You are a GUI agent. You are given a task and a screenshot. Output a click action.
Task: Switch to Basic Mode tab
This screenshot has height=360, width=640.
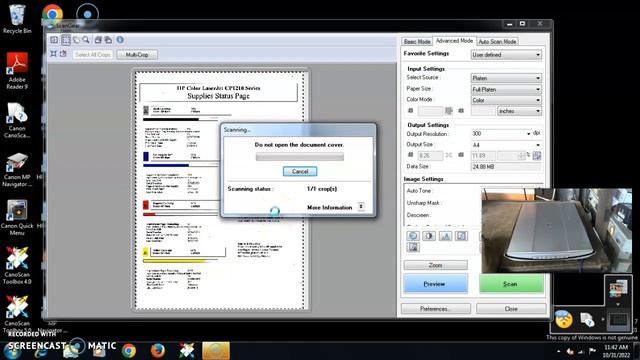tap(417, 41)
